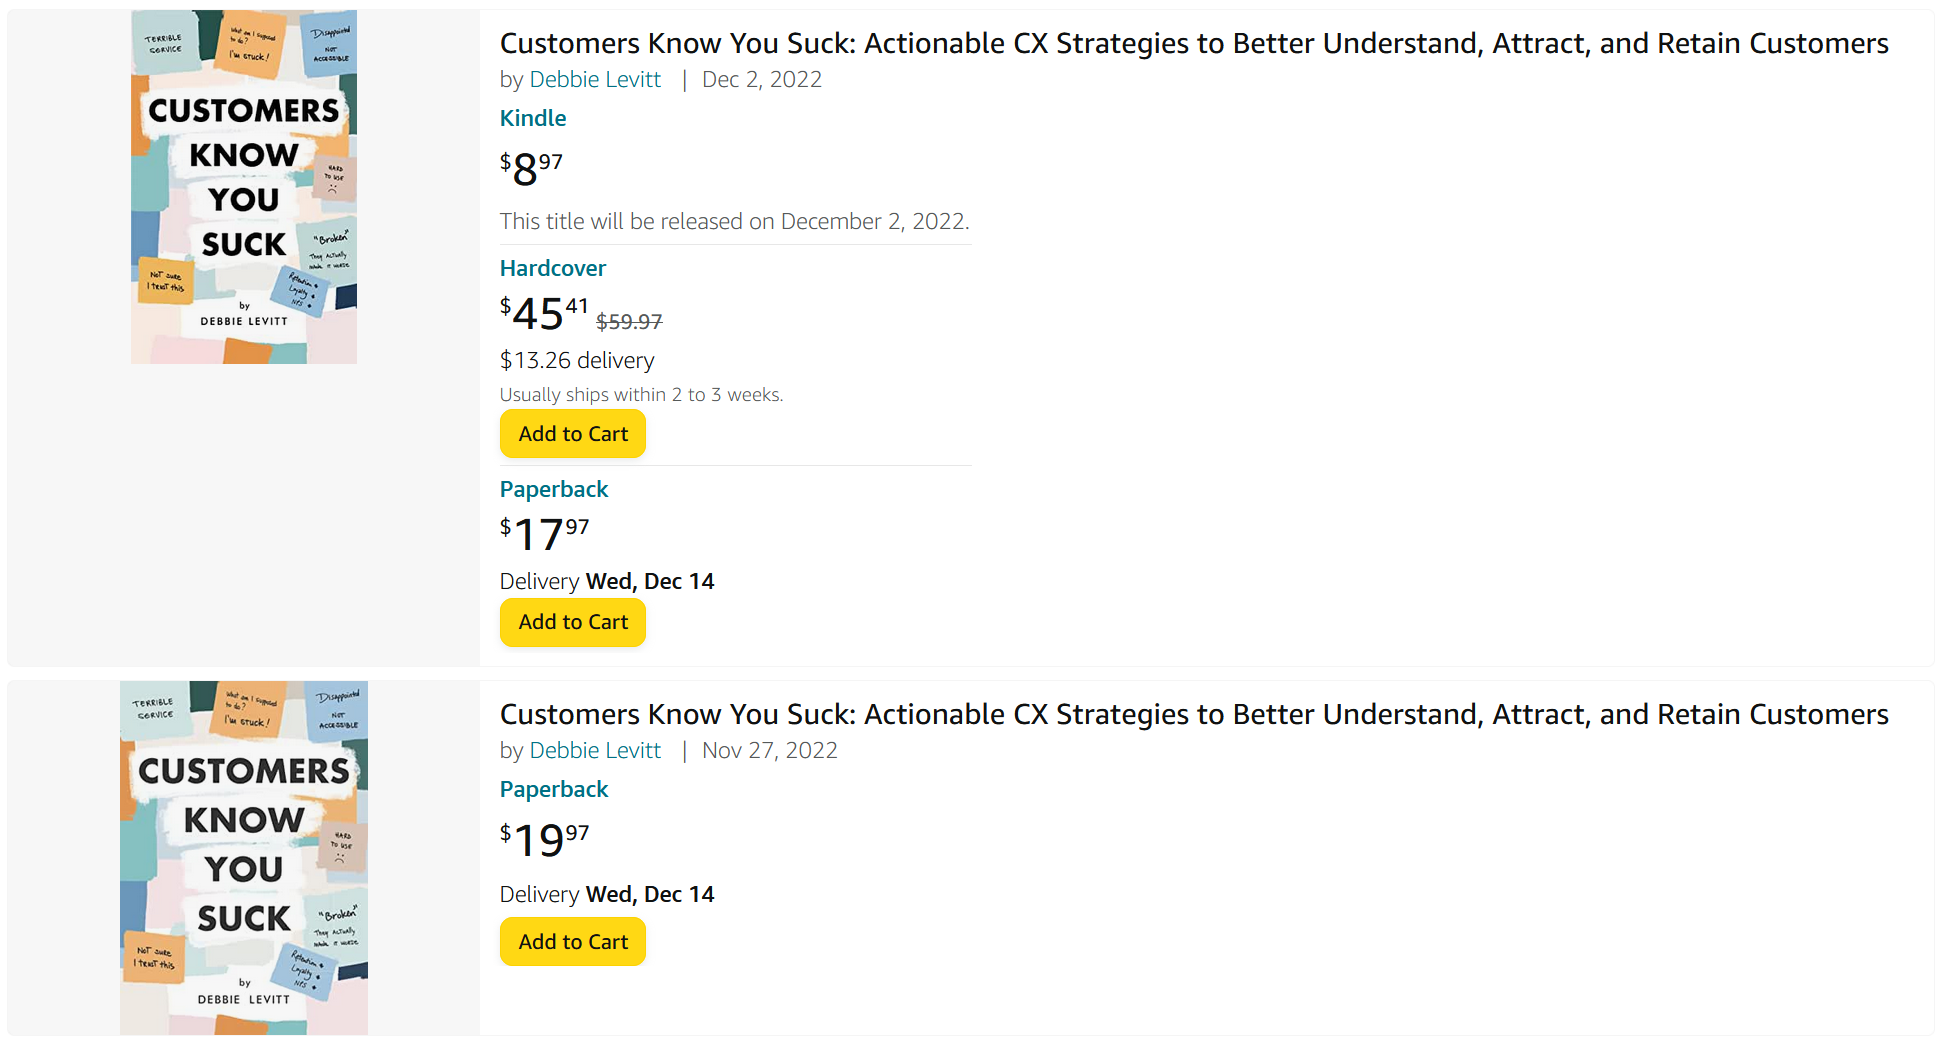Add the $17.97 paperback to cart

pyautogui.click(x=573, y=622)
